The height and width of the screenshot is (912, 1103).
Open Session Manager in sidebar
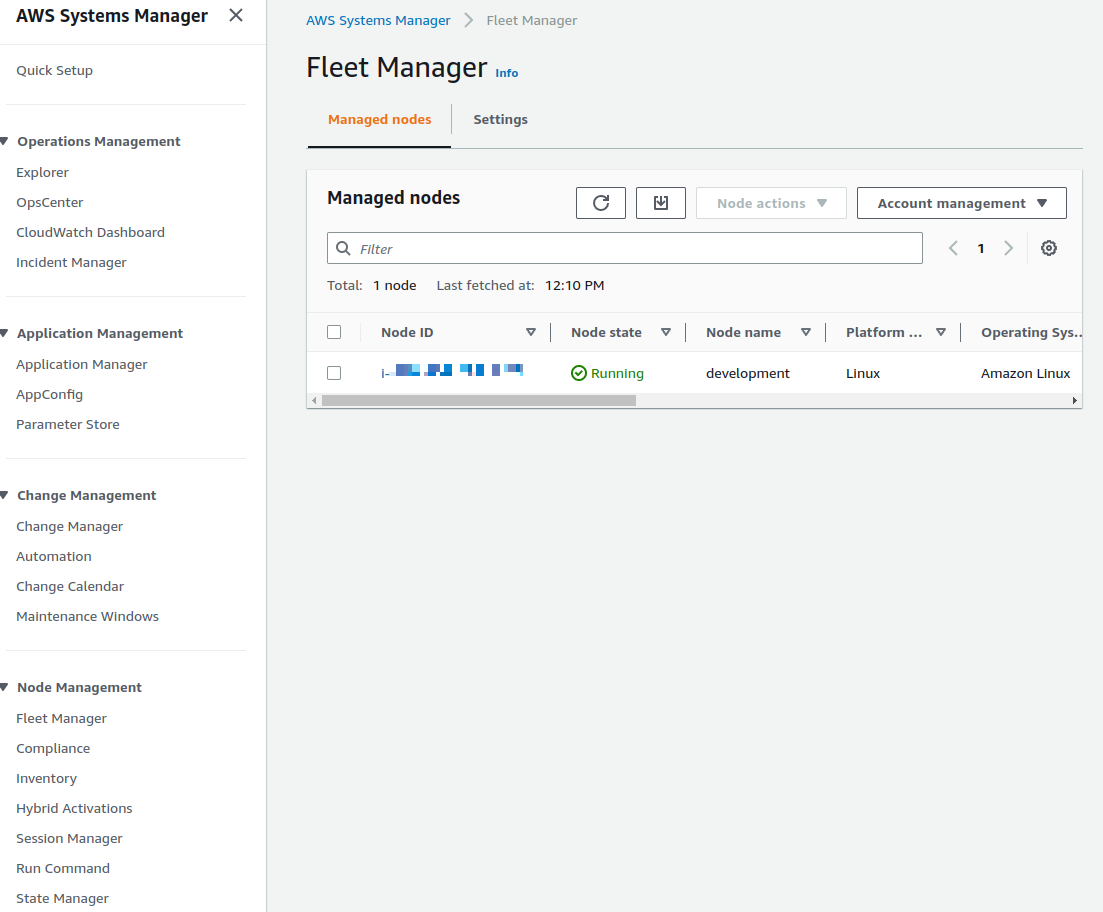pyautogui.click(x=69, y=839)
